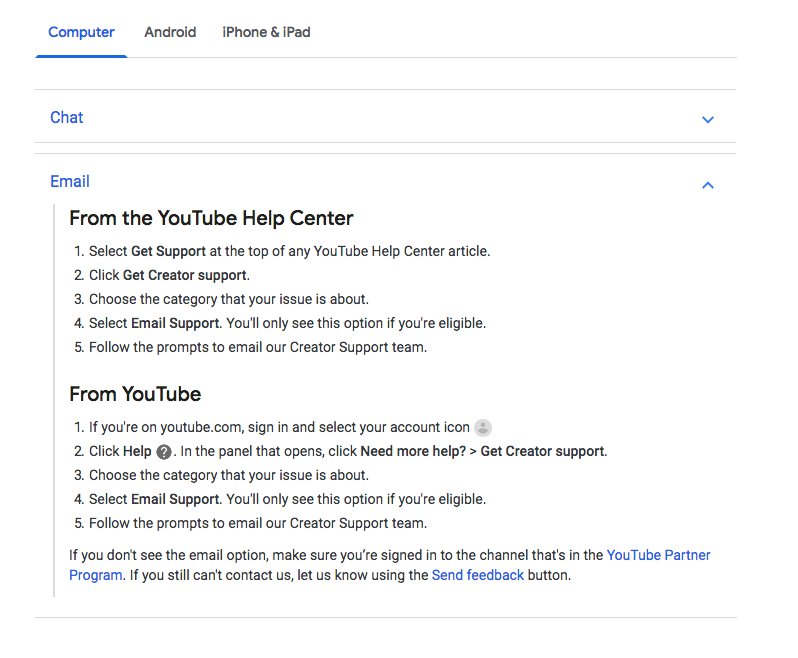The width and height of the screenshot is (798, 658).
Task: Open the Send feedback link
Action: pos(477,575)
